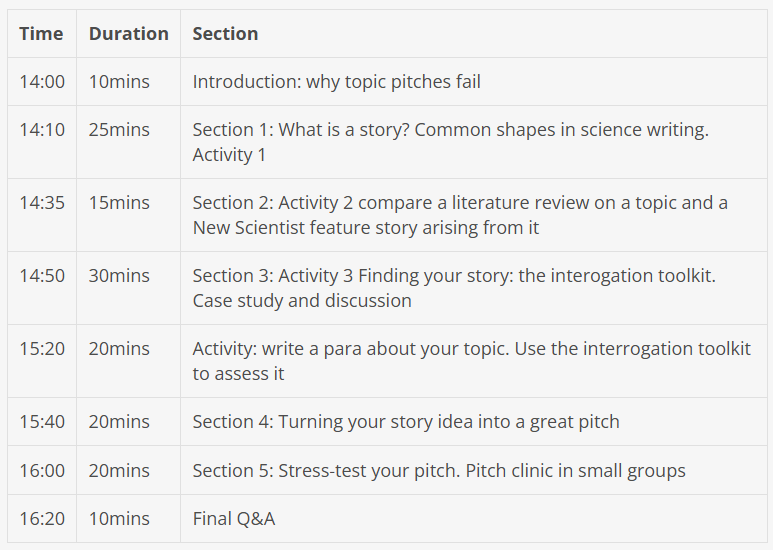Click the Time column header
Viewport: 773px width, 550px height.
[41, 34]
